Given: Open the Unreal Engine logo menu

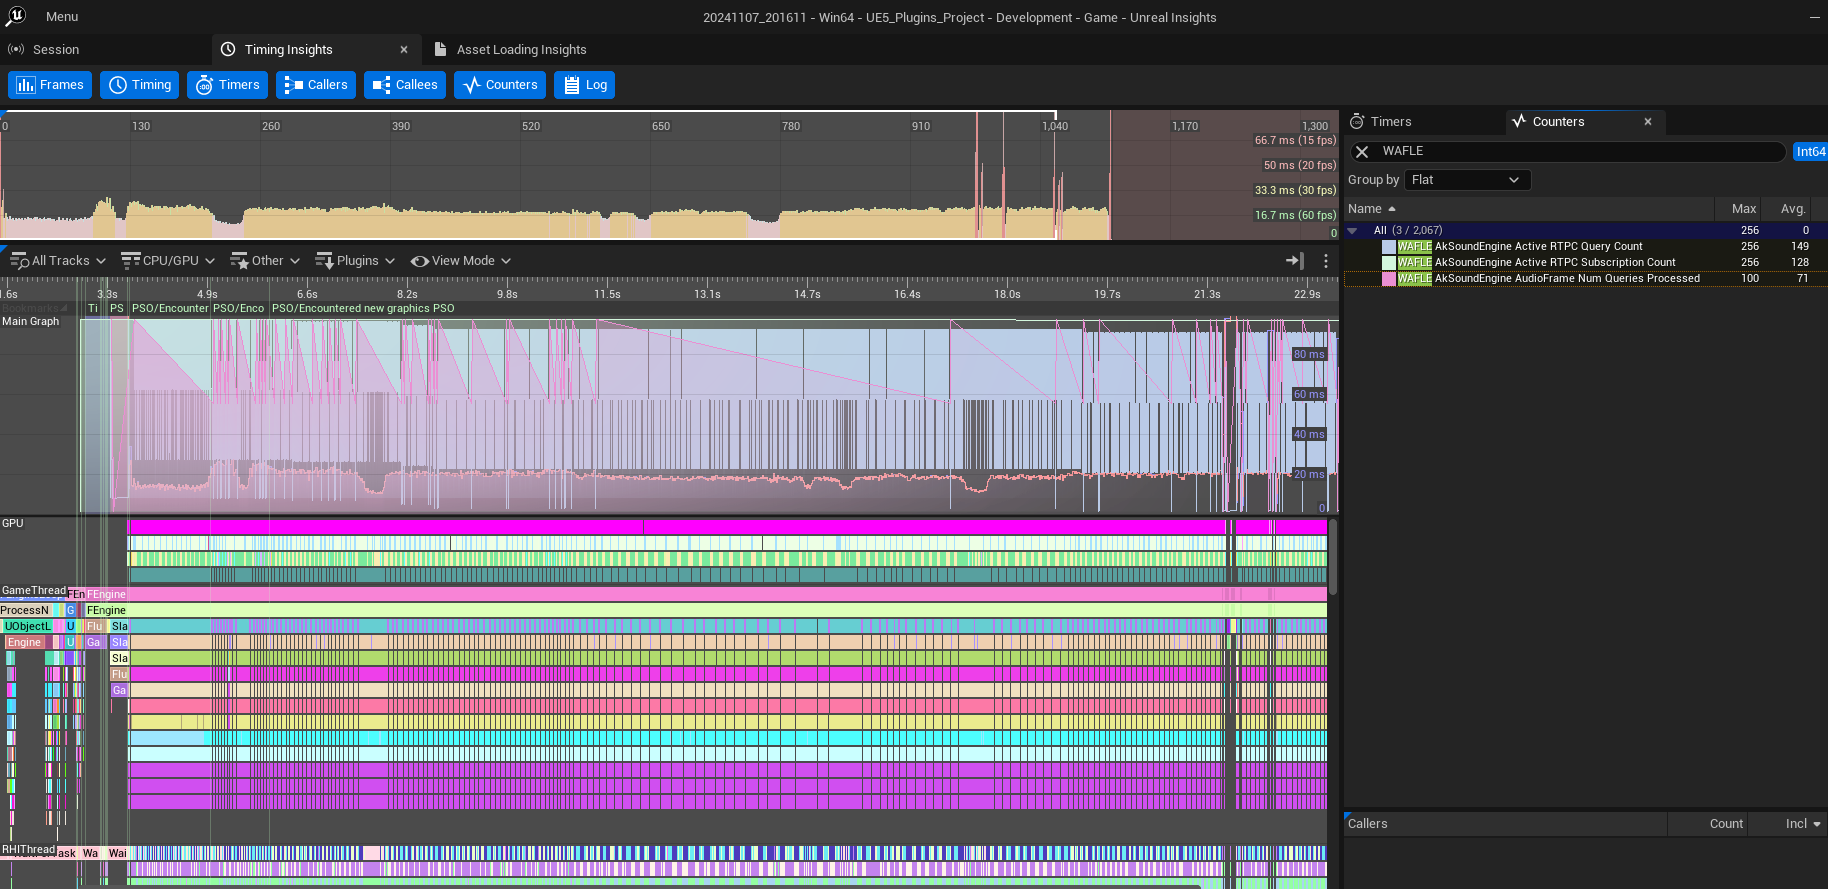Looking at the screenshot, I should pyautogui.click(x=16, y=16).
